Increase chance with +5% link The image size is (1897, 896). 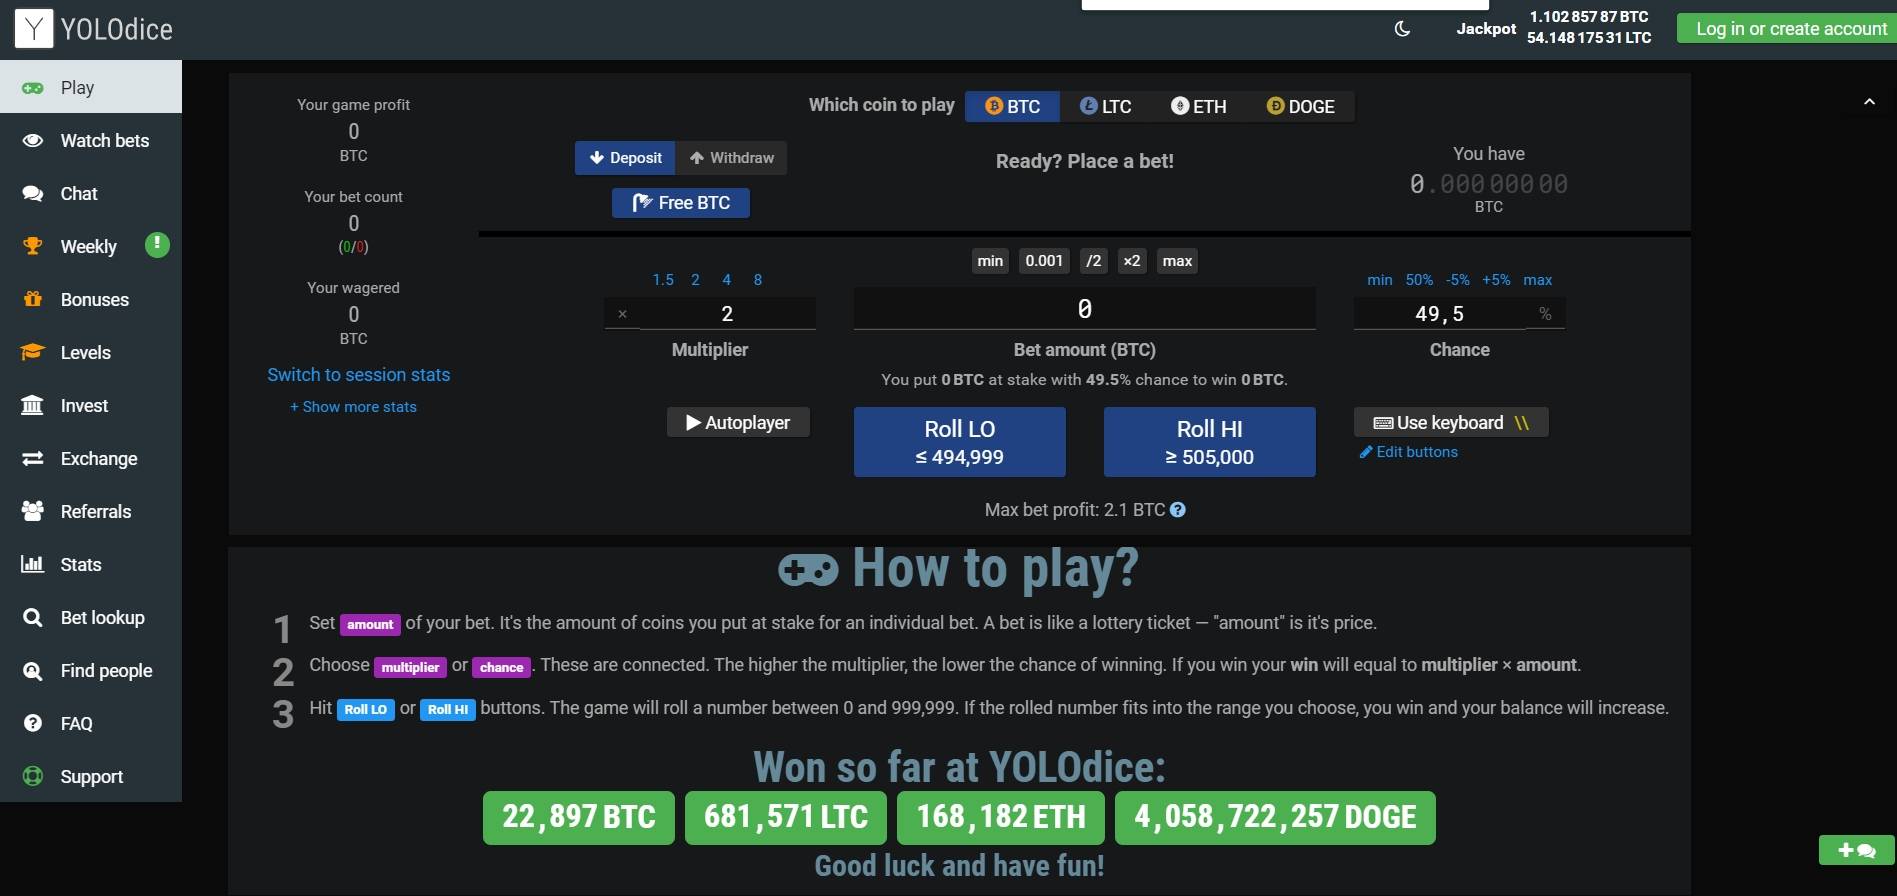(1496, 280)
